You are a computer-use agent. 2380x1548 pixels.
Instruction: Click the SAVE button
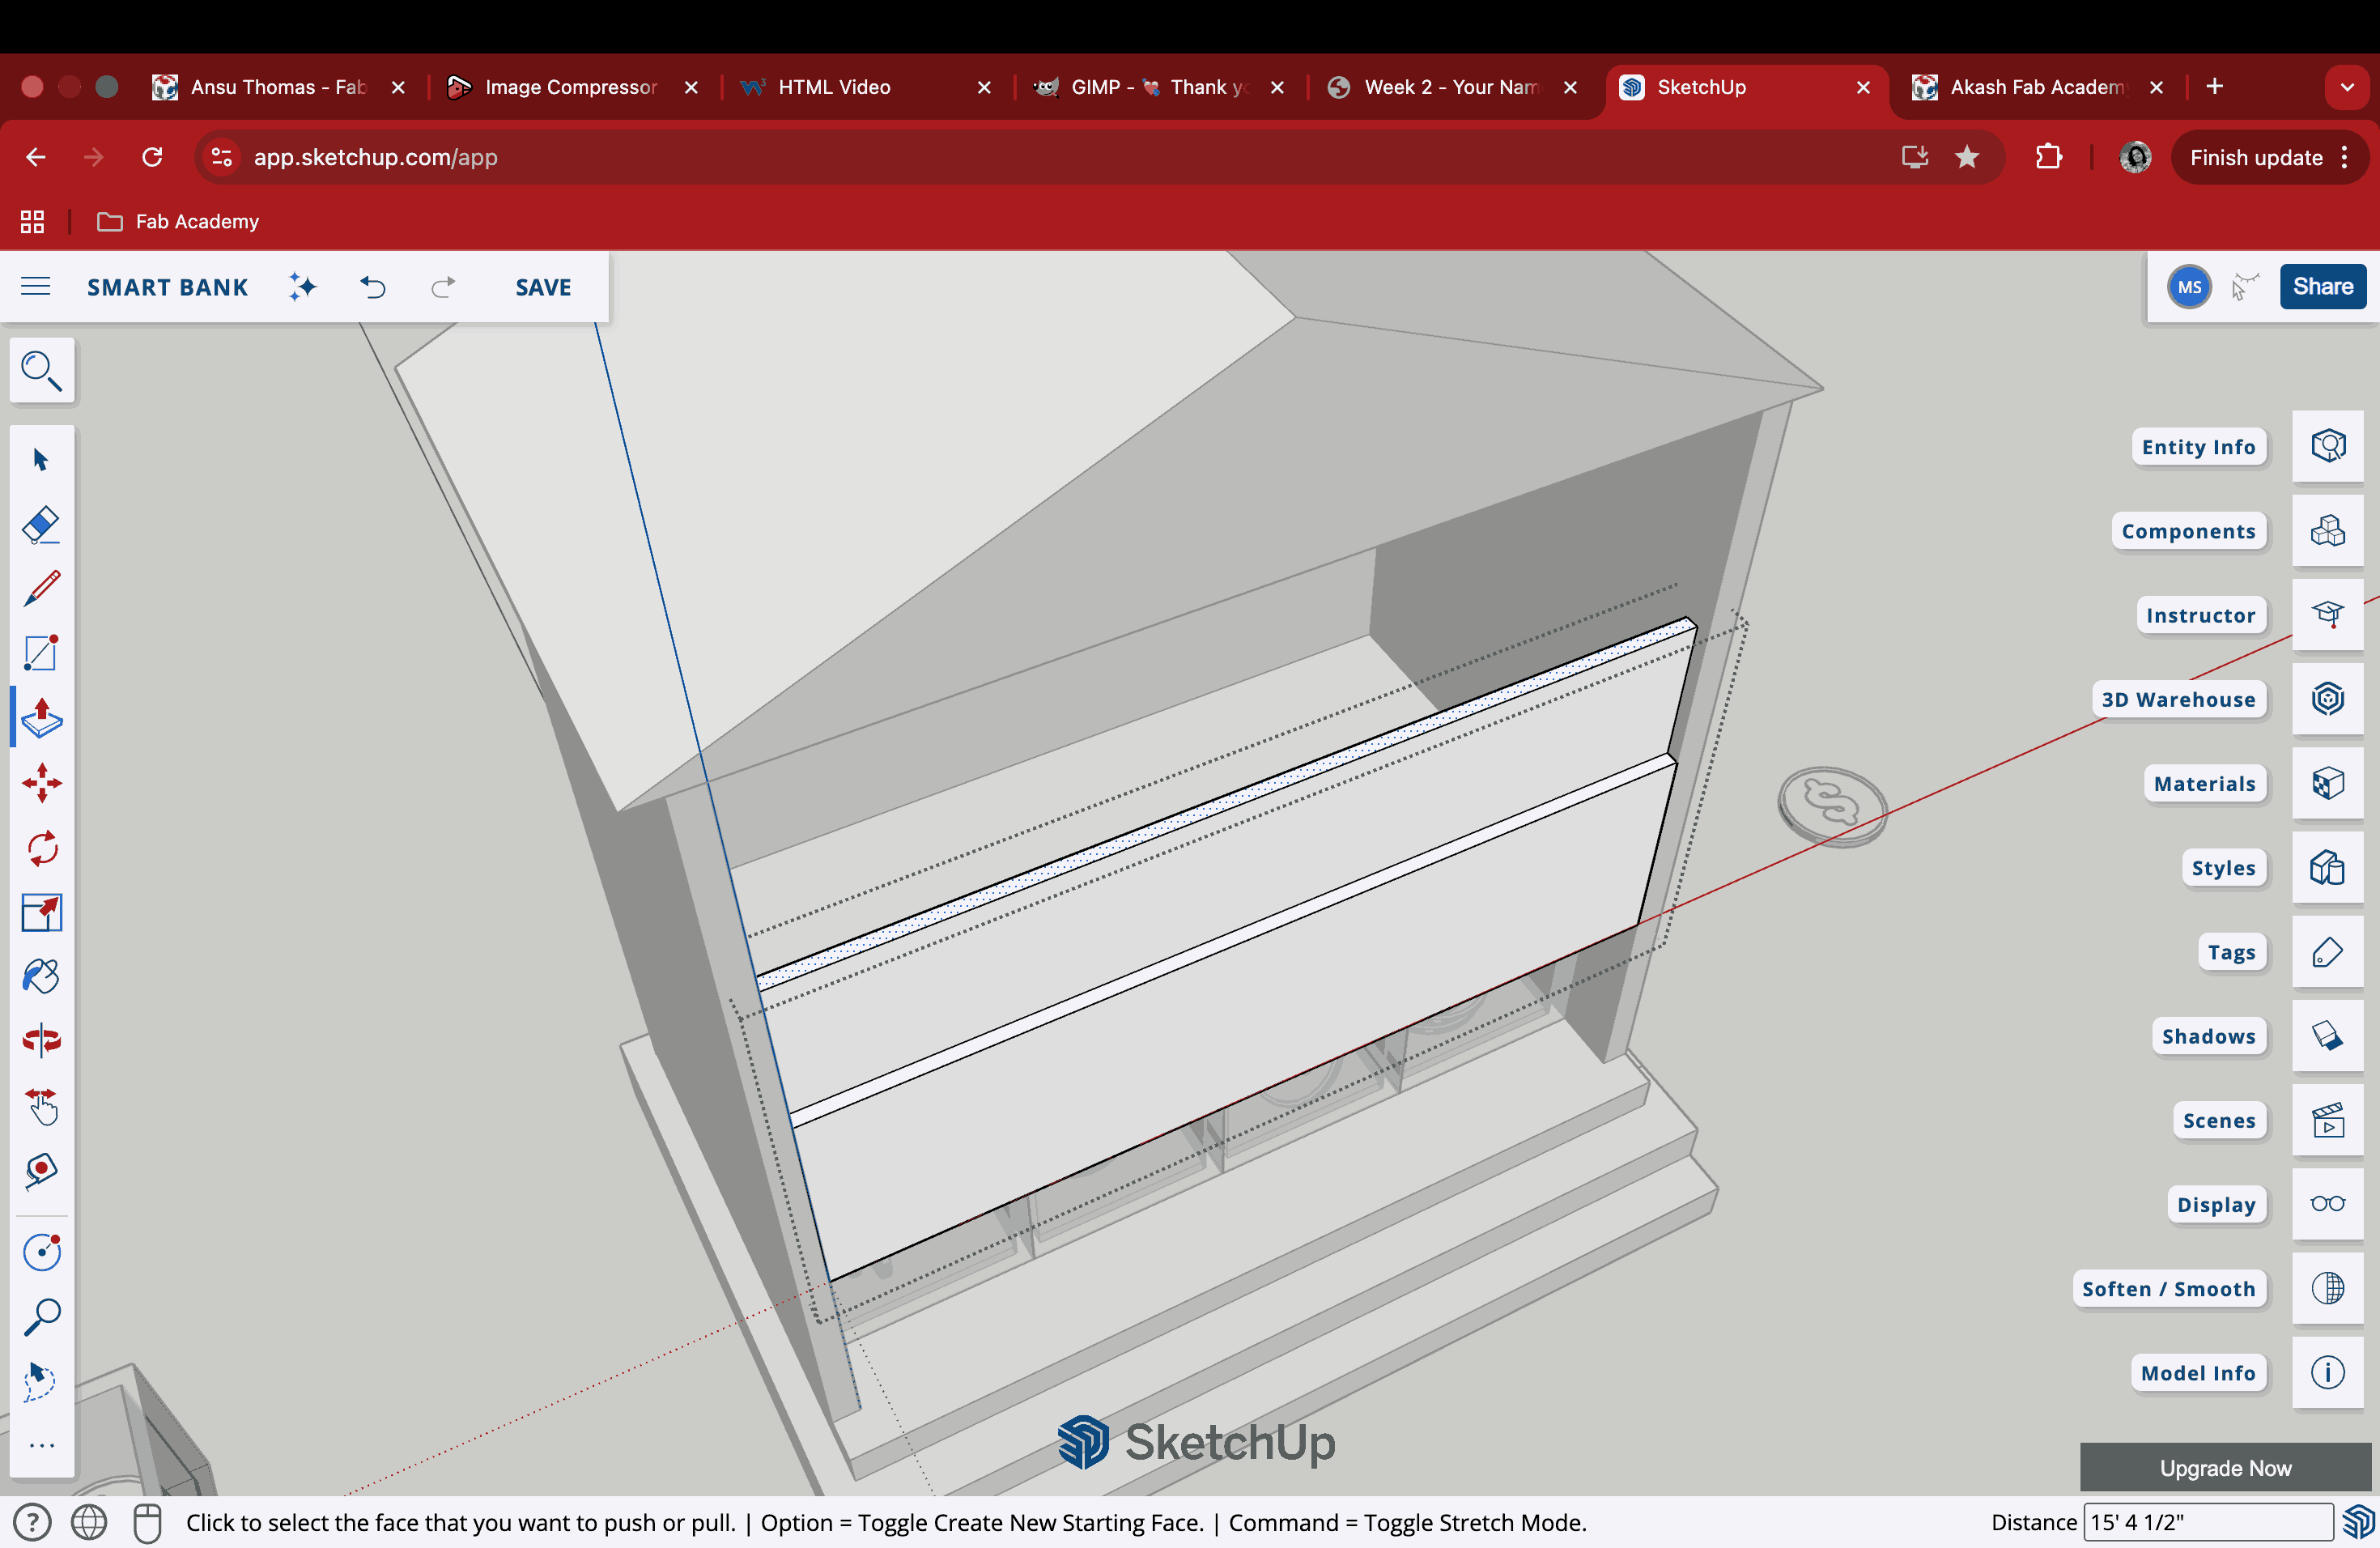pyautogui.click(x=543, y=287)
